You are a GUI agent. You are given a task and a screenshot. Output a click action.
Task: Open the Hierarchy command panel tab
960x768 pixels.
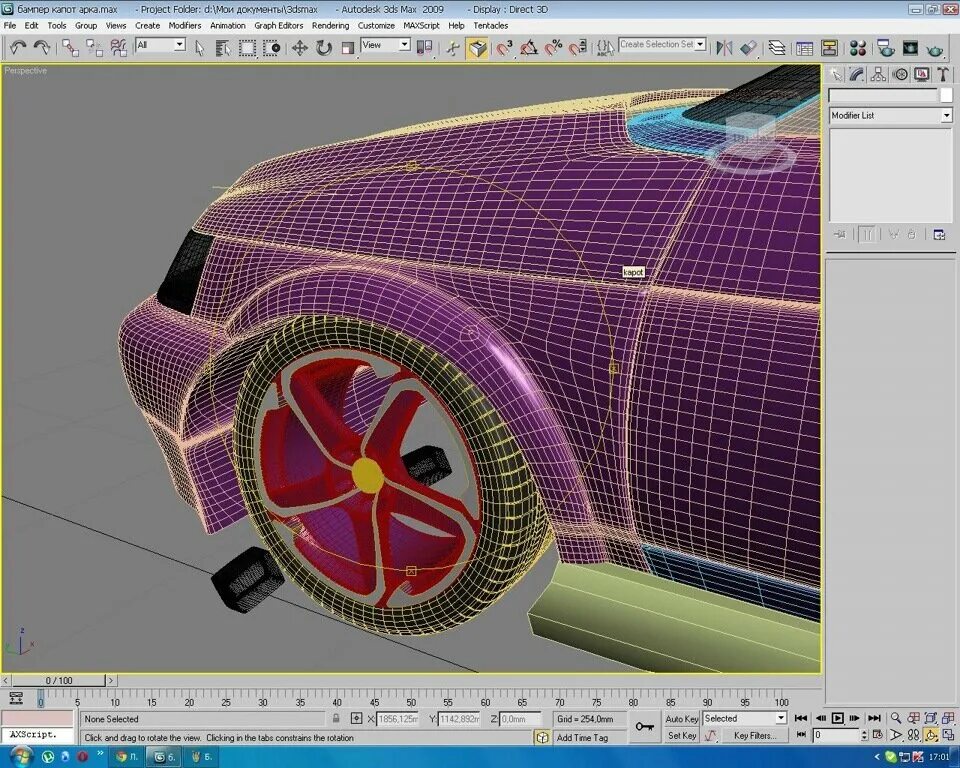pyautogui.click(x=879, y=74)
